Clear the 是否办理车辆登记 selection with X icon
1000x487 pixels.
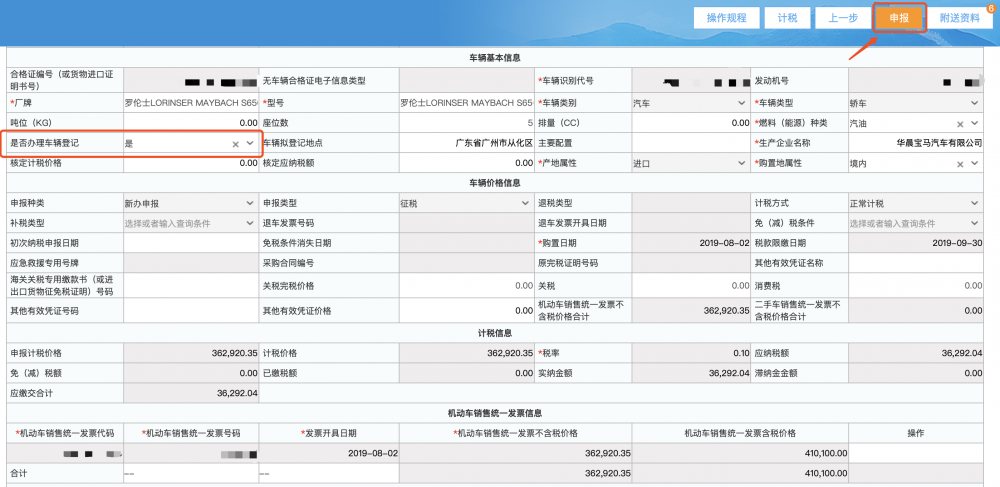pos(236,144)
